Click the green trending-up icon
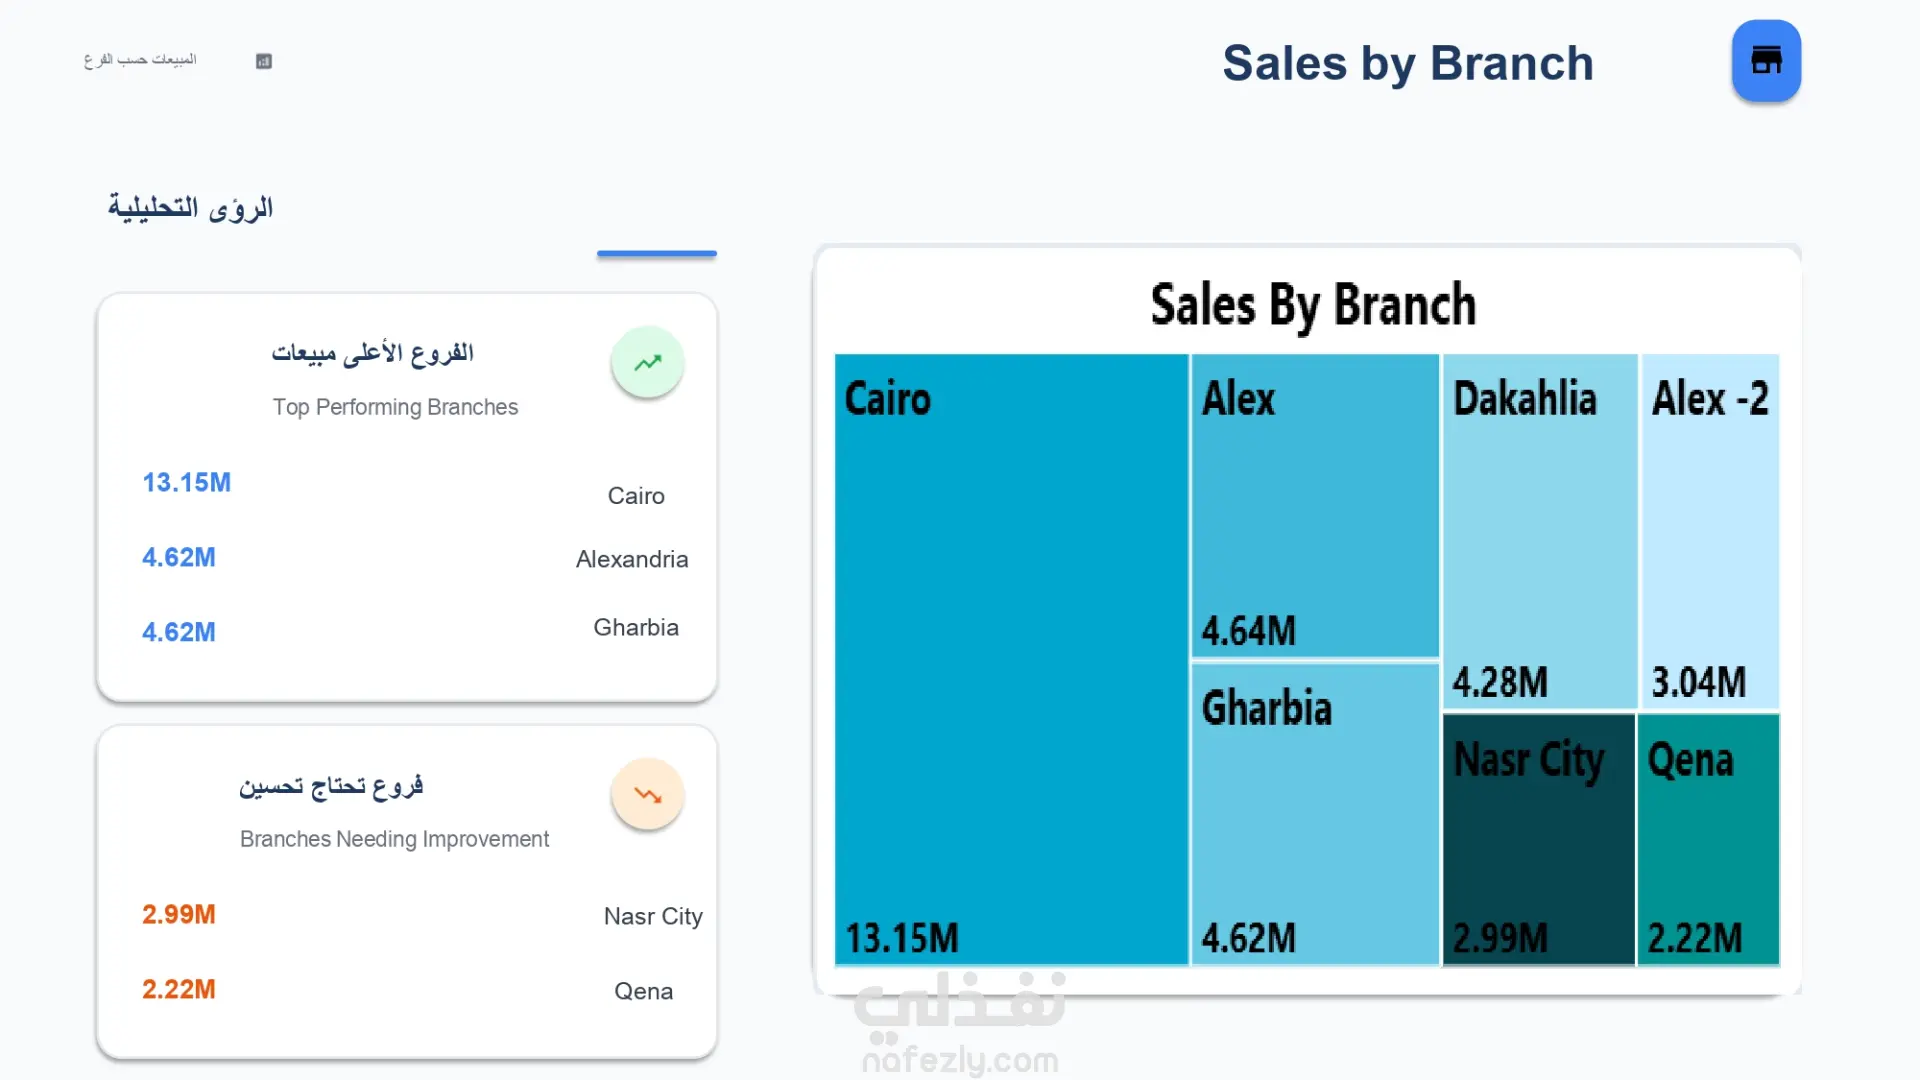 (x=648, y=362)
